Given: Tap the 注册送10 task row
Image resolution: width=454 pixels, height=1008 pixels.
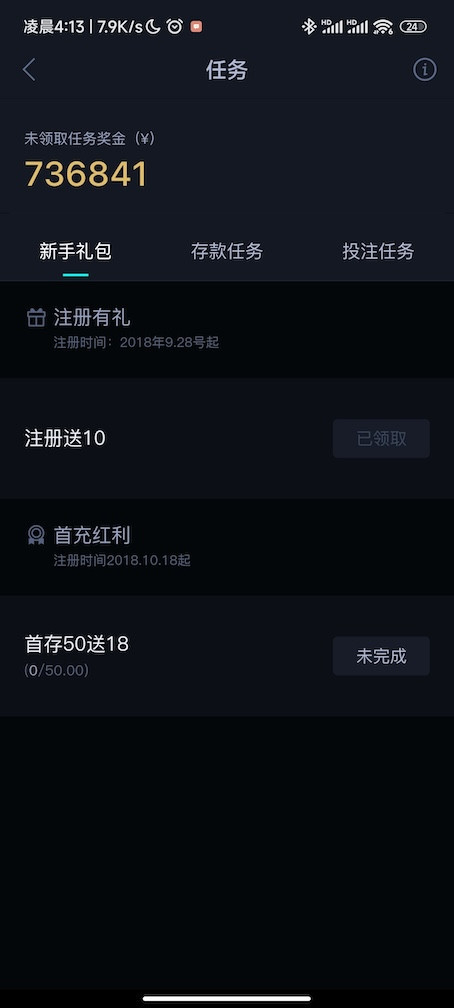Looking at the screenshot, I should [227, 438].
